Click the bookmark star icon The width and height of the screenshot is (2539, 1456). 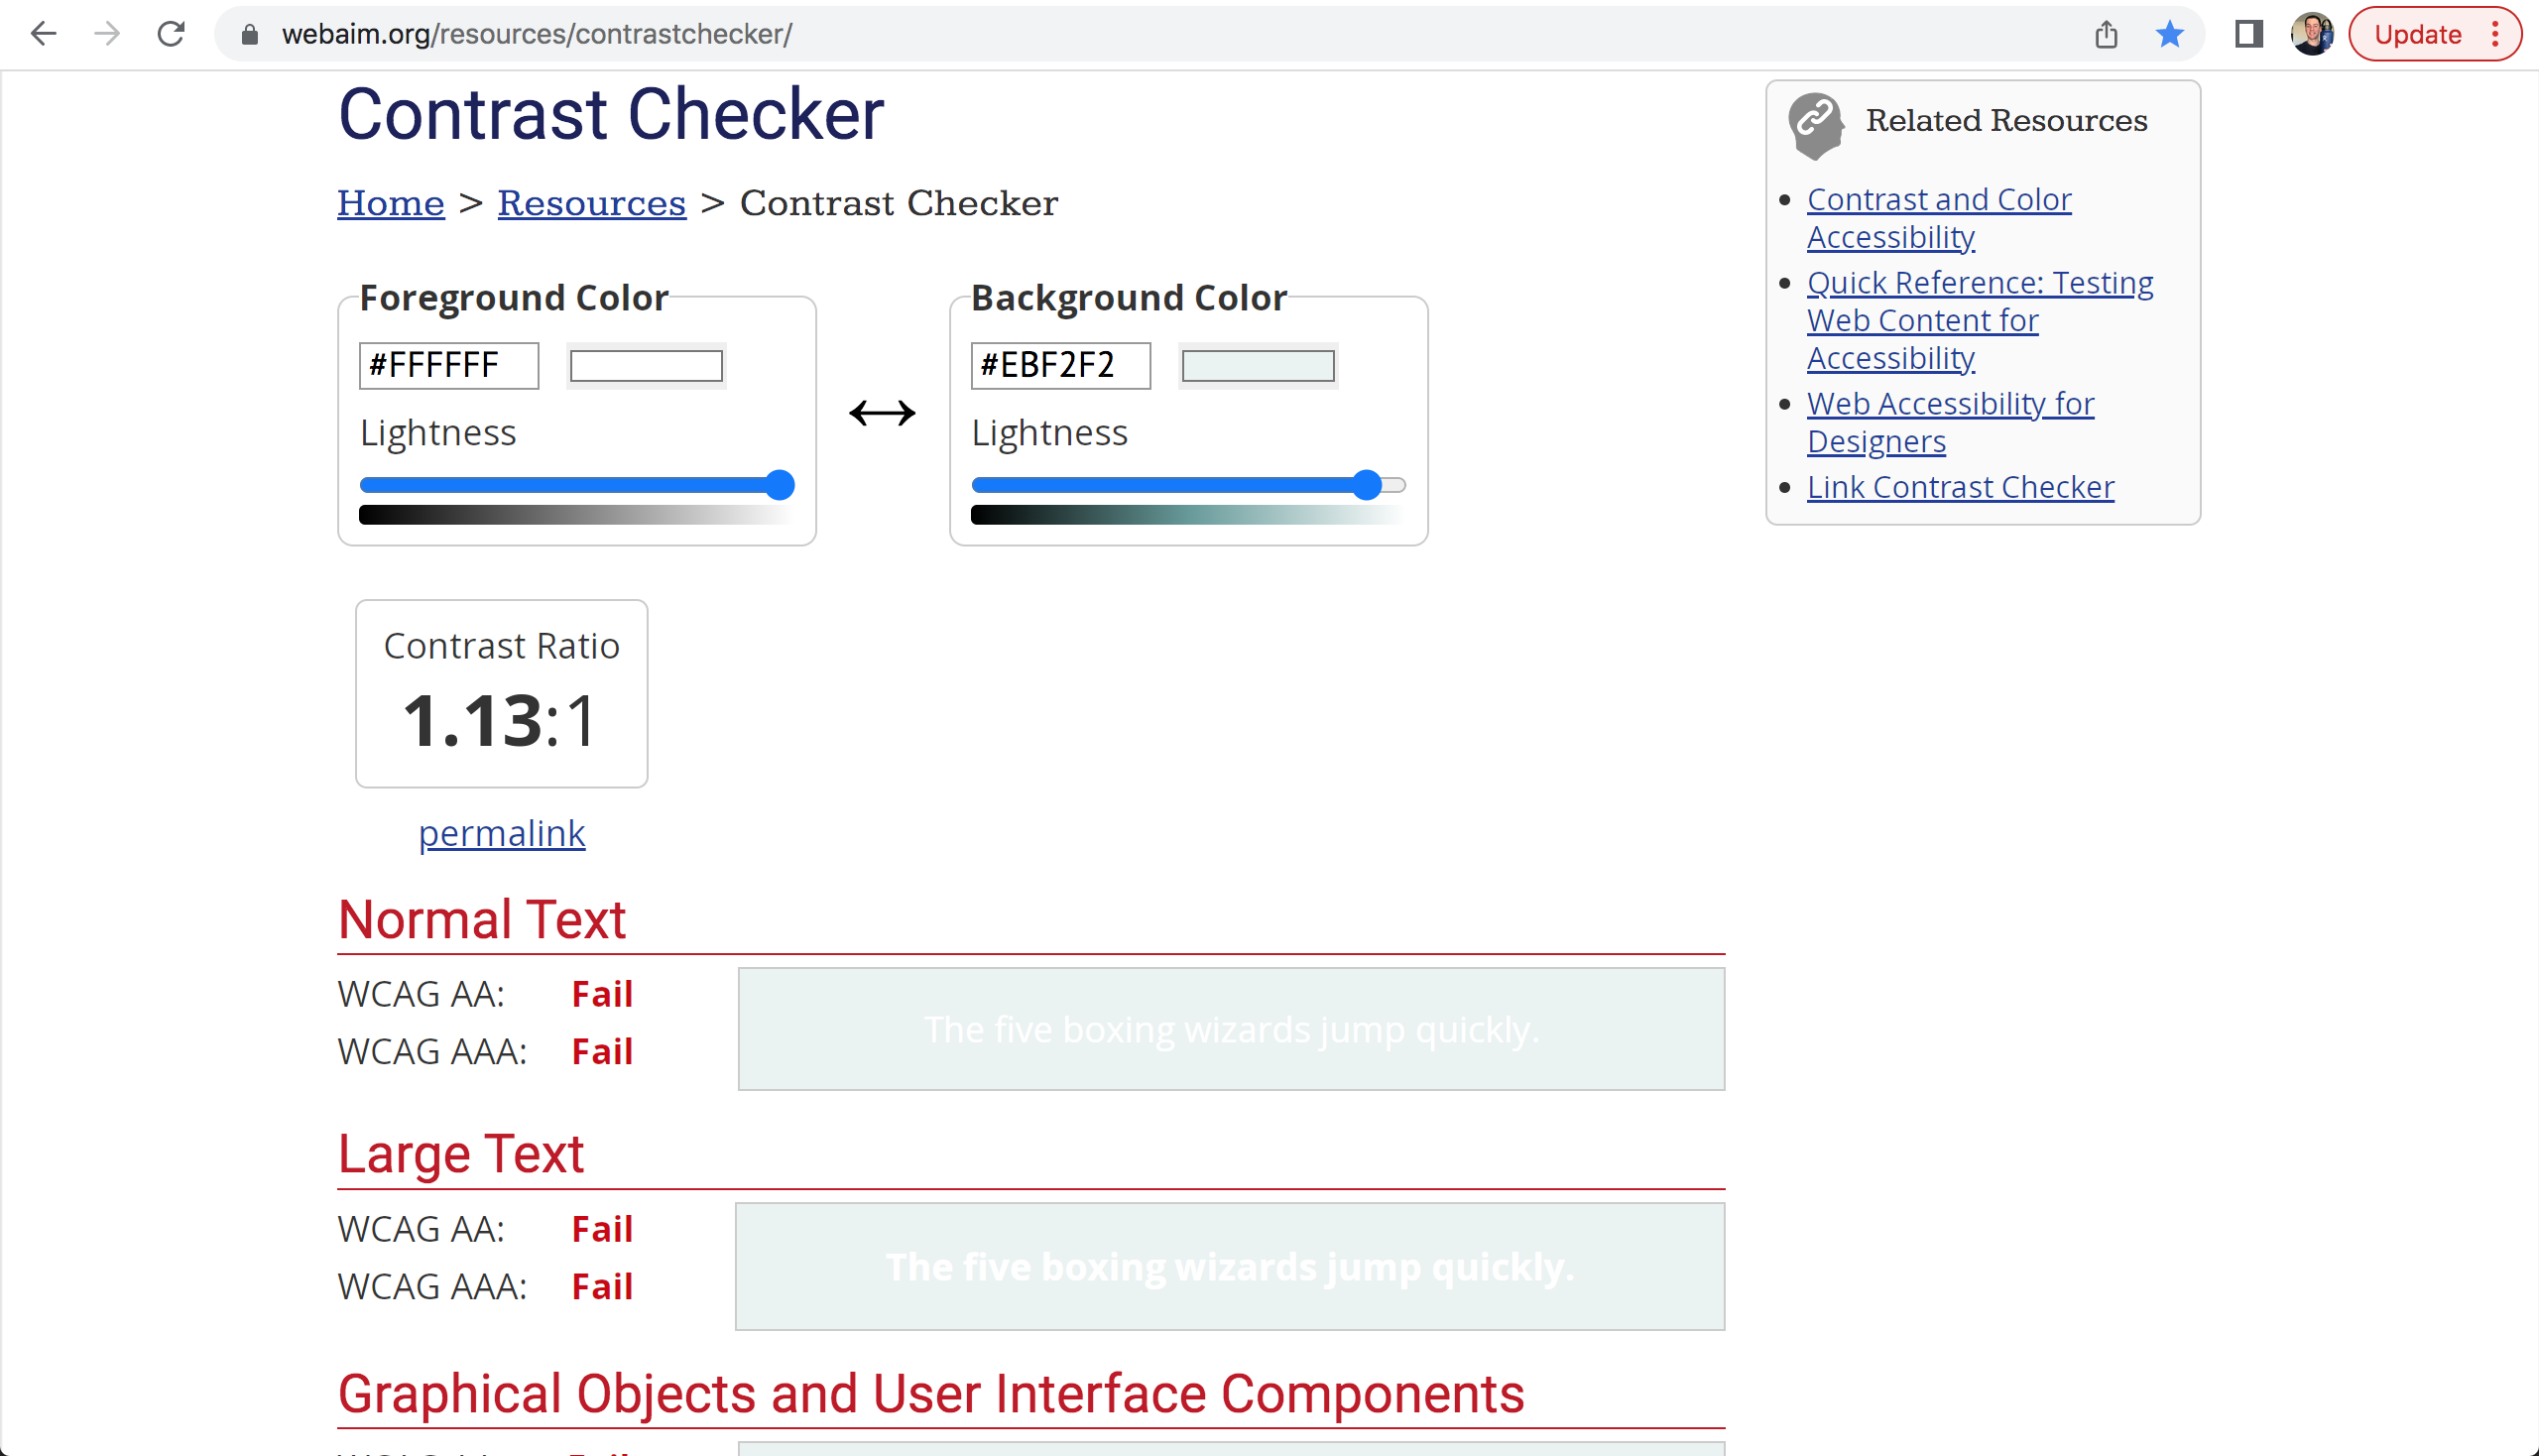[x=2169, y=34]
